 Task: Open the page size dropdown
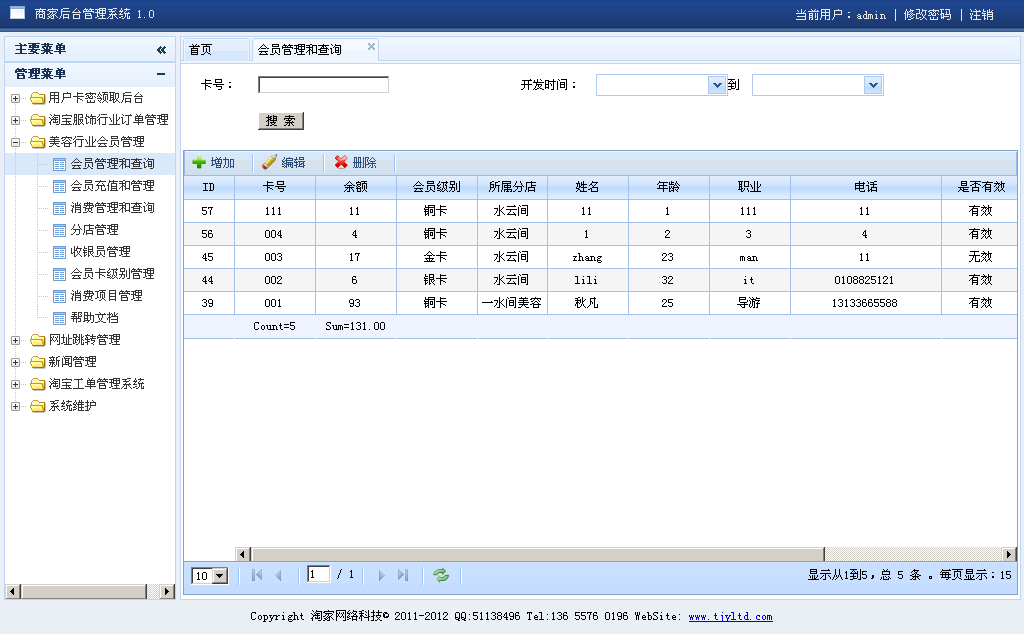coord(220,576)
